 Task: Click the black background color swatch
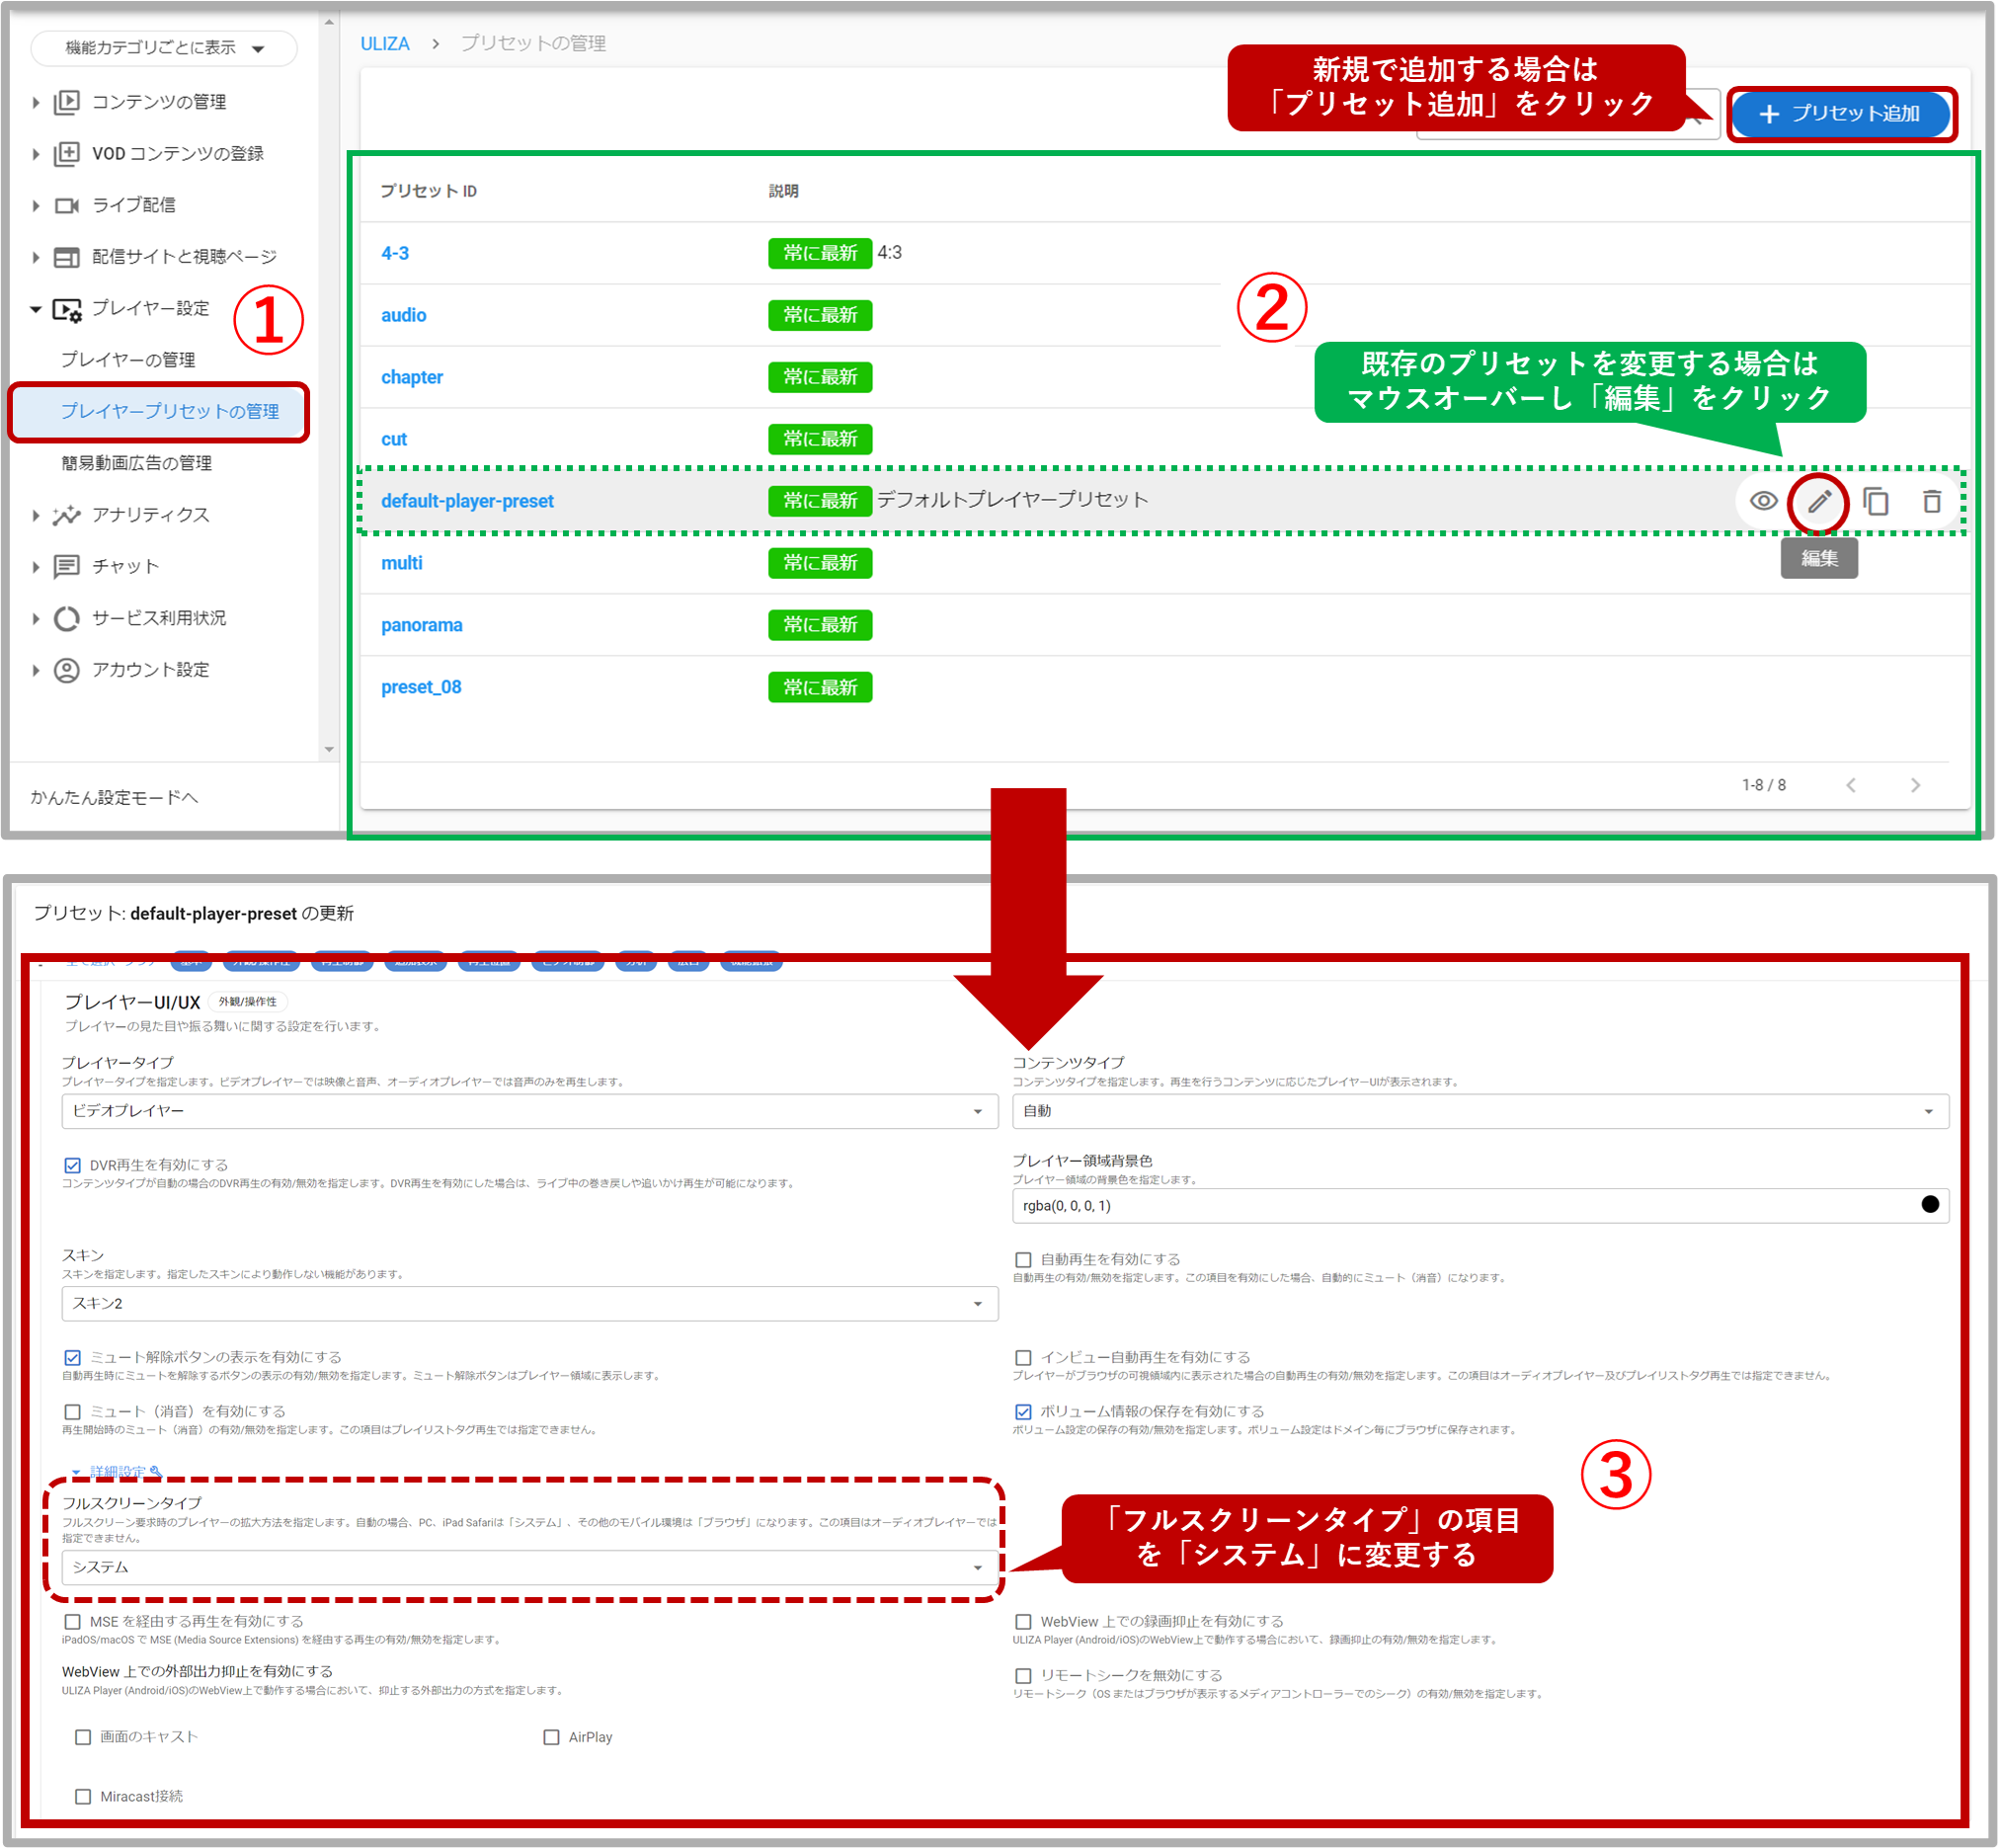1929,1204
